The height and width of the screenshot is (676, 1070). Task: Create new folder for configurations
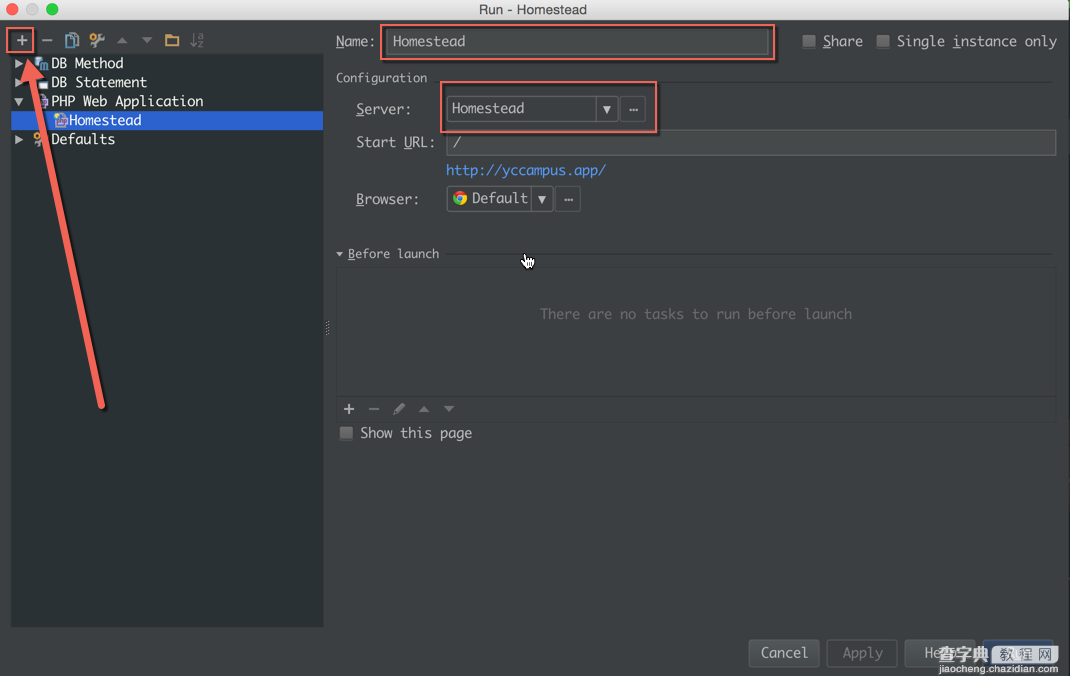pyautogui.click(x=172, y=40)
